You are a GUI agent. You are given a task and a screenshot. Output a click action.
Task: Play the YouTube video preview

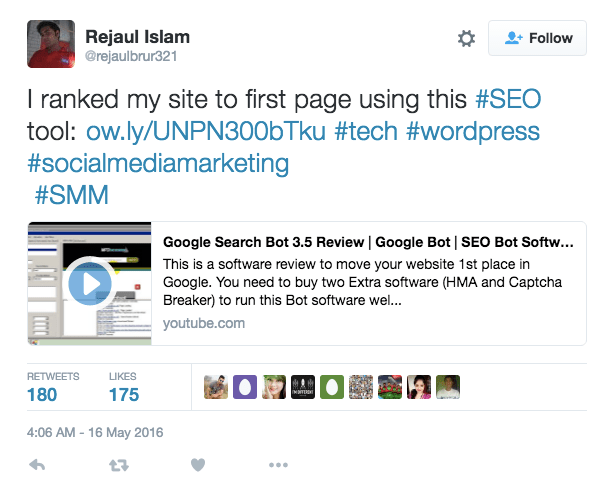[90, 283]
